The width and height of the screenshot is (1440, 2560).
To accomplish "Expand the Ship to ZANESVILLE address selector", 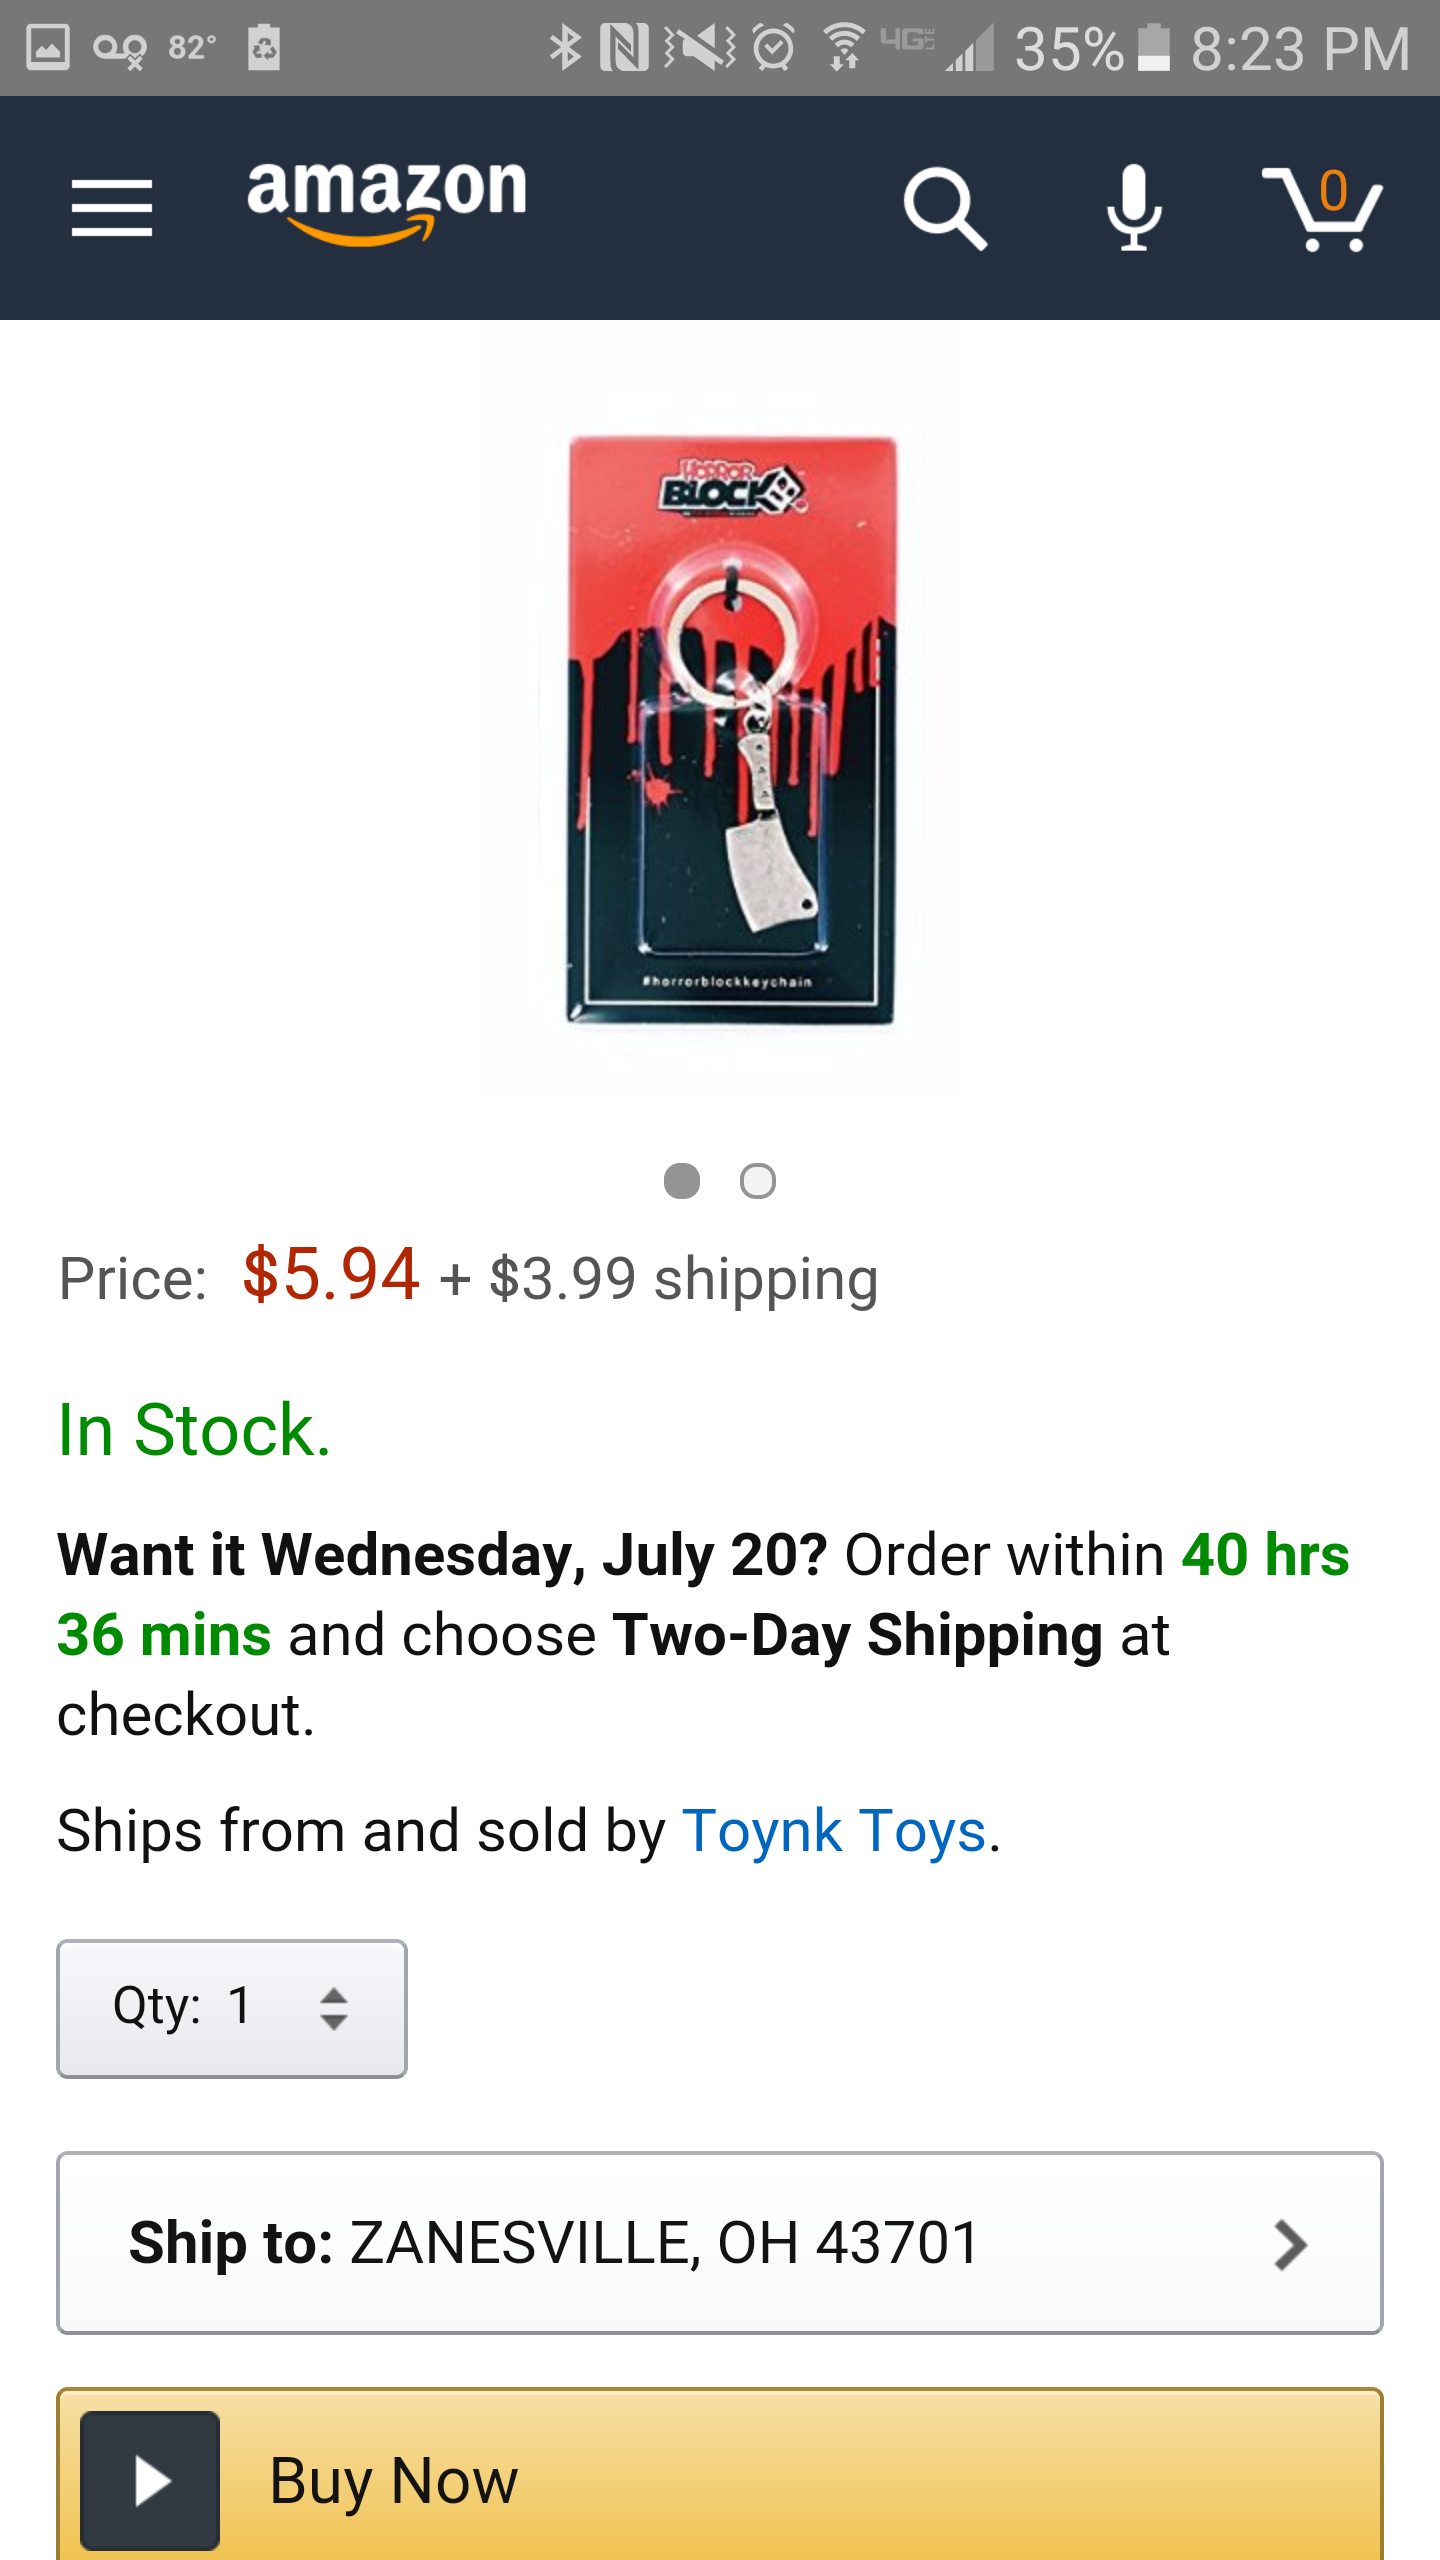I will [x=720, y=2242].
